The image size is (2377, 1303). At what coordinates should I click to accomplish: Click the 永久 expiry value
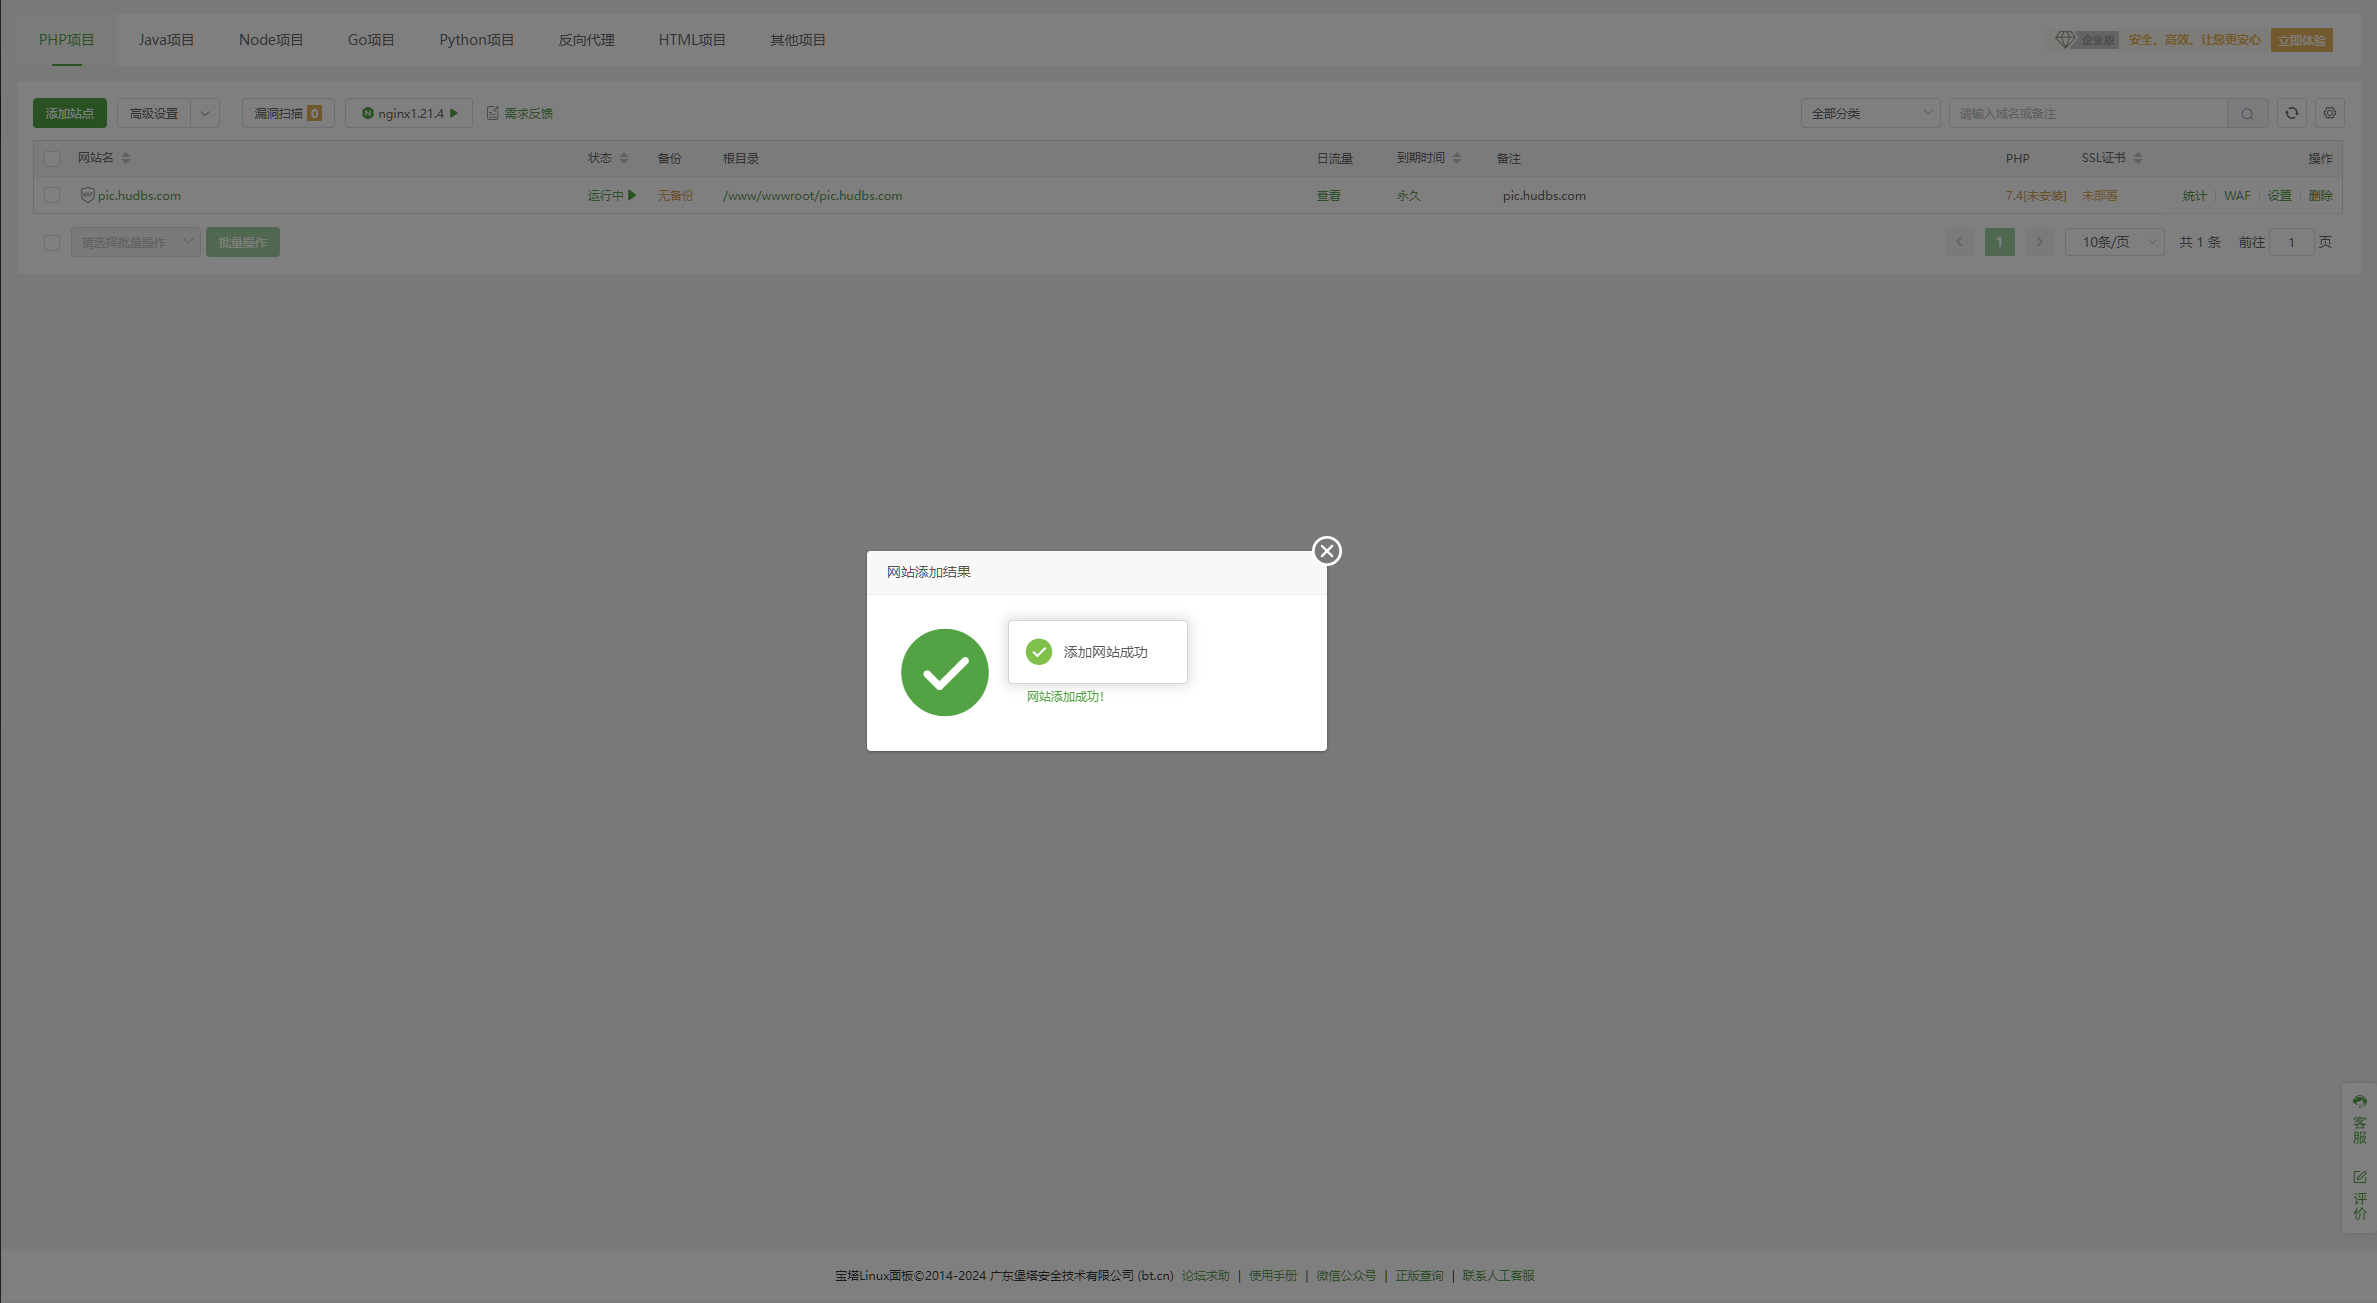click(1408, 195)
